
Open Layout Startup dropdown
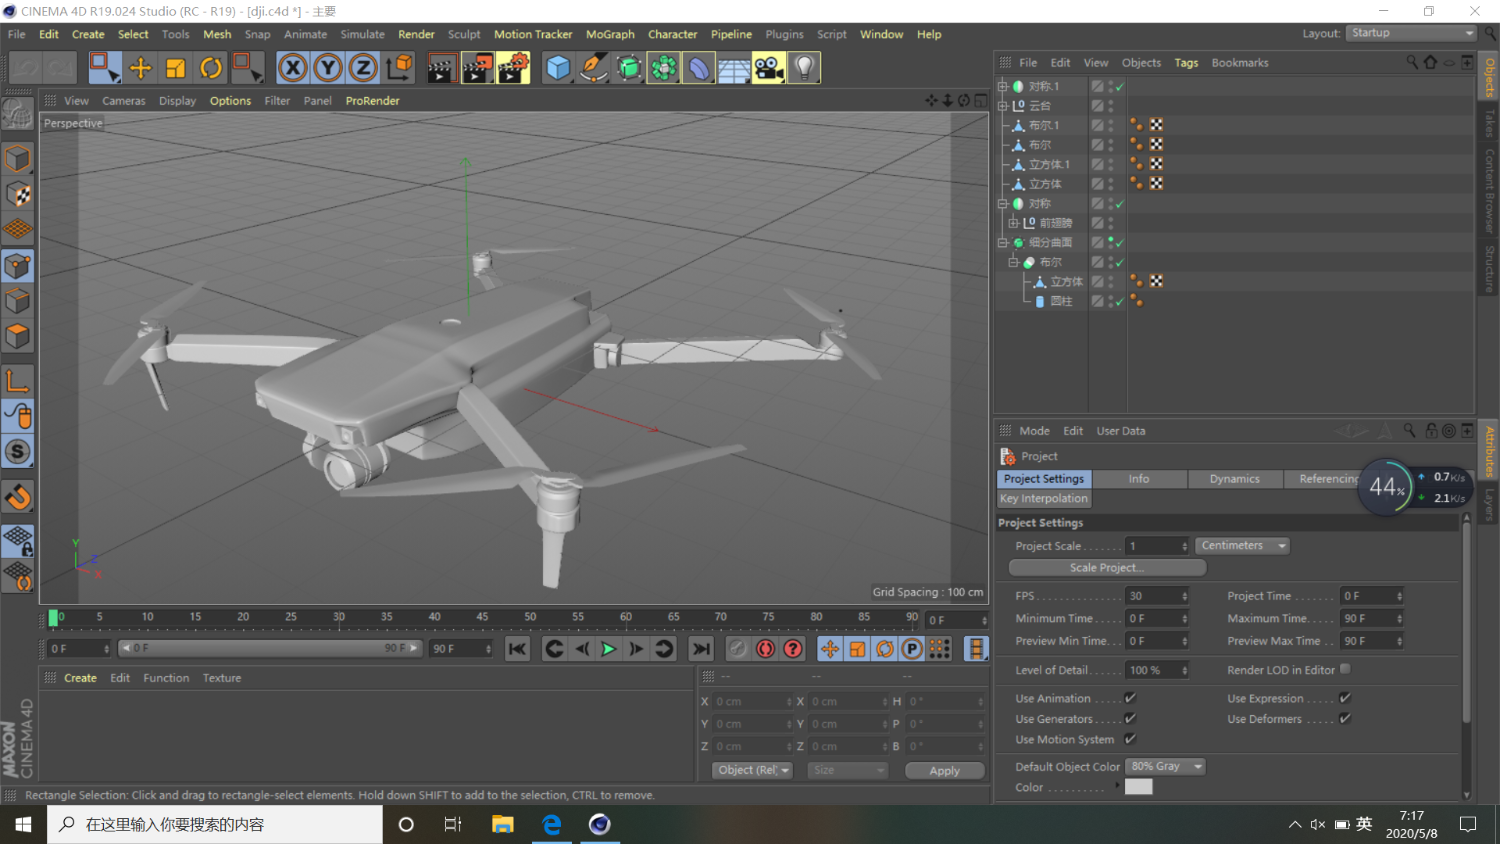pos(1410,33)
